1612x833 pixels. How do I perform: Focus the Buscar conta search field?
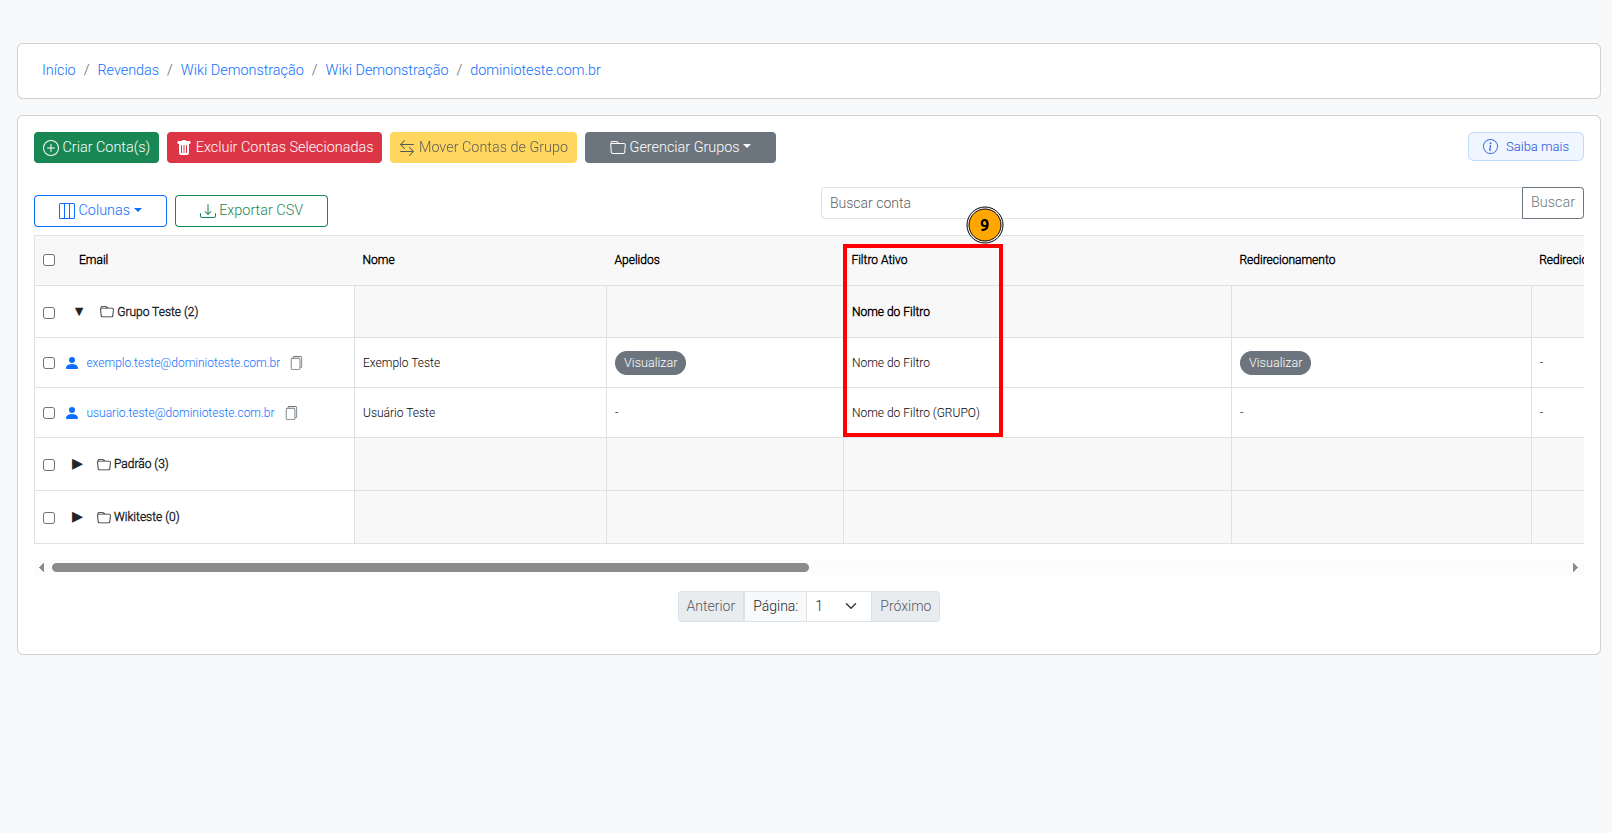pos(1171,203)
